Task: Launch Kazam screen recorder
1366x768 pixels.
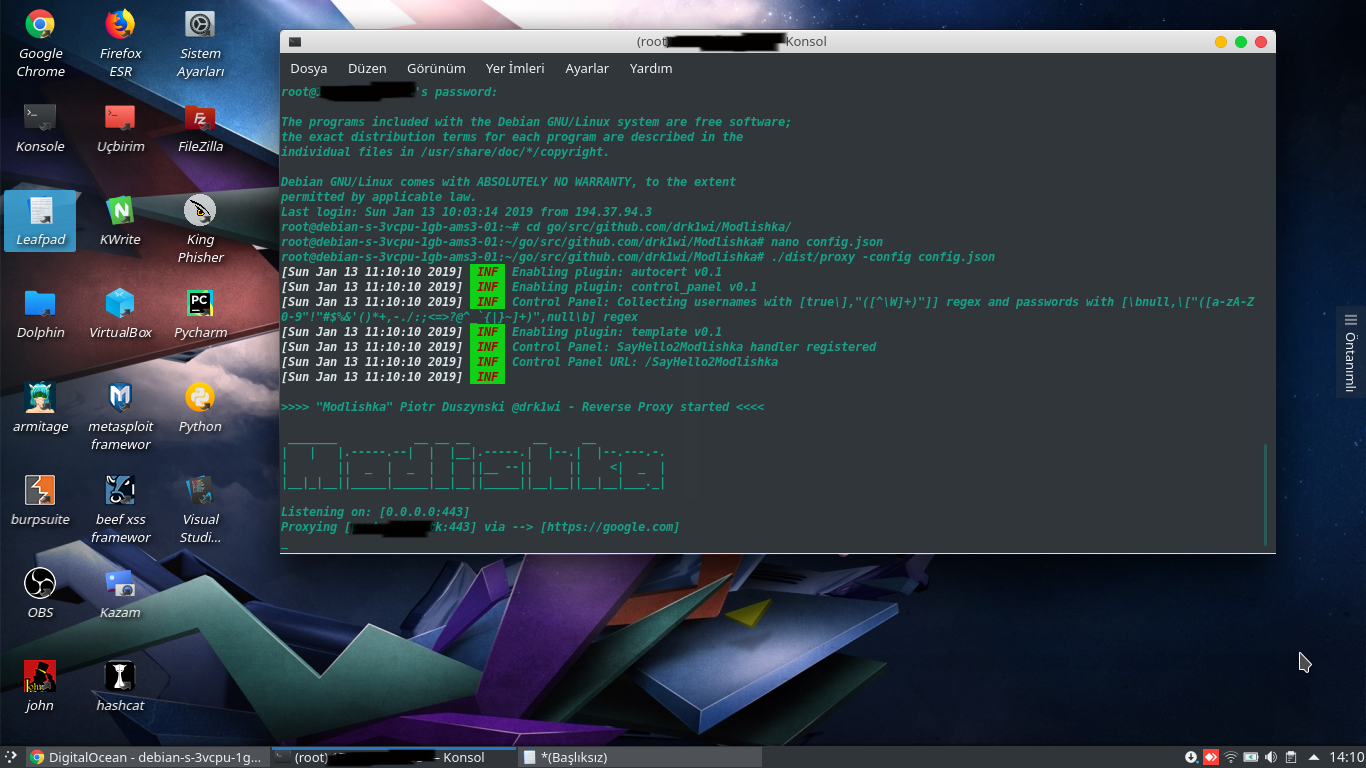Action: click(x=119, y=584)
